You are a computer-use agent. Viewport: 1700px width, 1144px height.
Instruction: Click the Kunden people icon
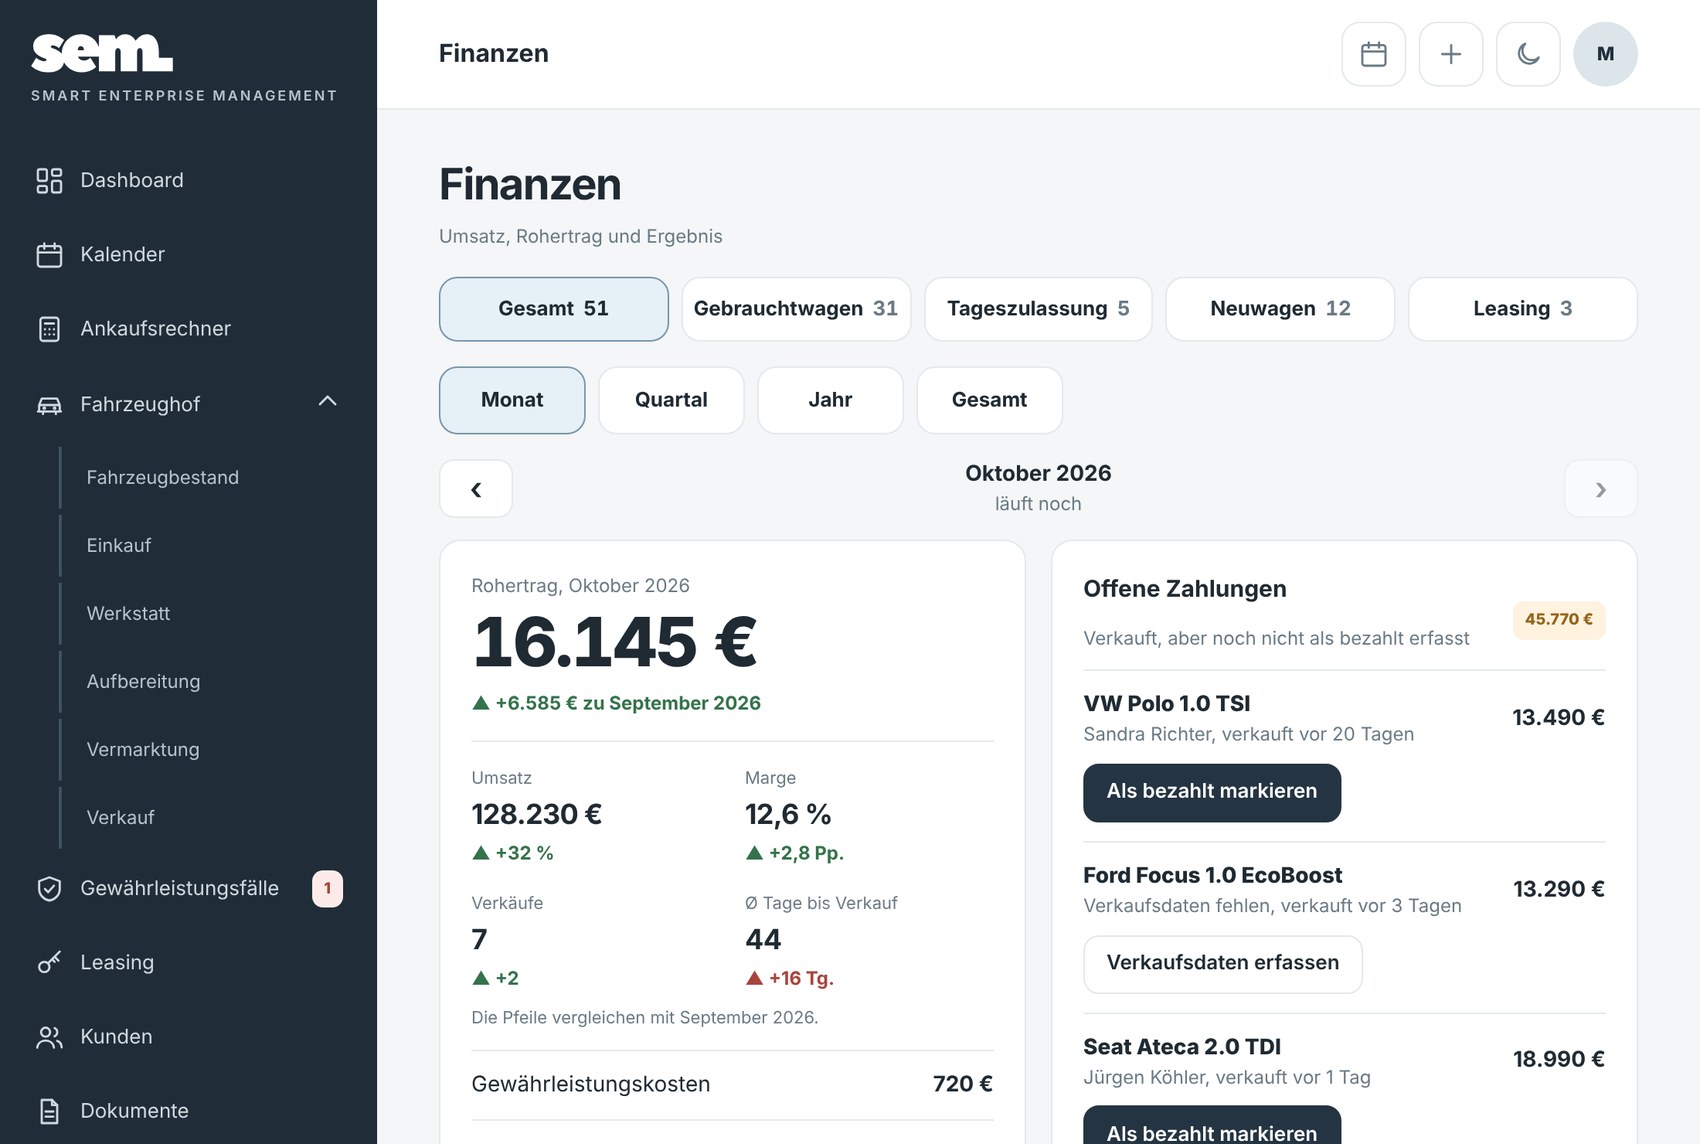tap(49, 1036)
